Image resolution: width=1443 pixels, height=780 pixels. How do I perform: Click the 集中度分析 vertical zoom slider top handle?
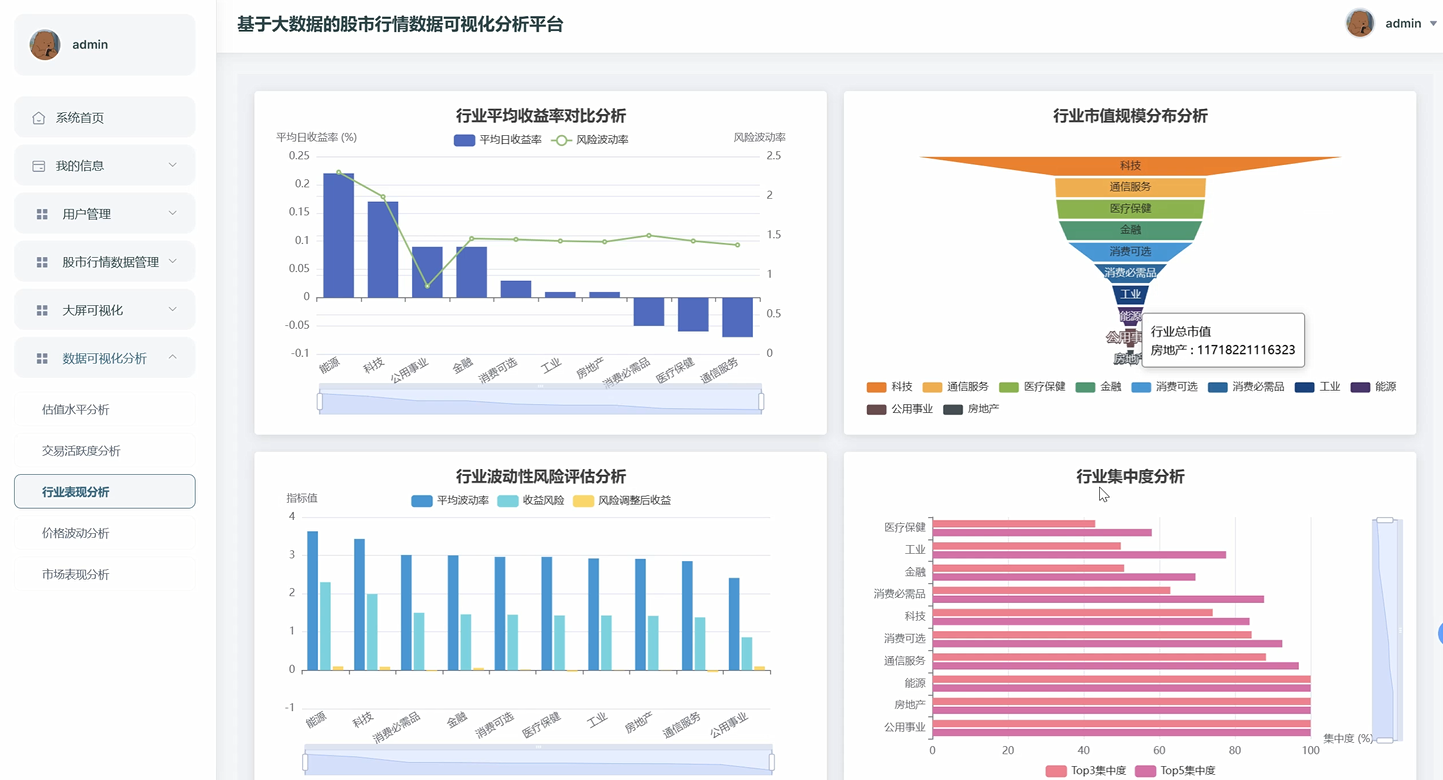coord(1385,520)
